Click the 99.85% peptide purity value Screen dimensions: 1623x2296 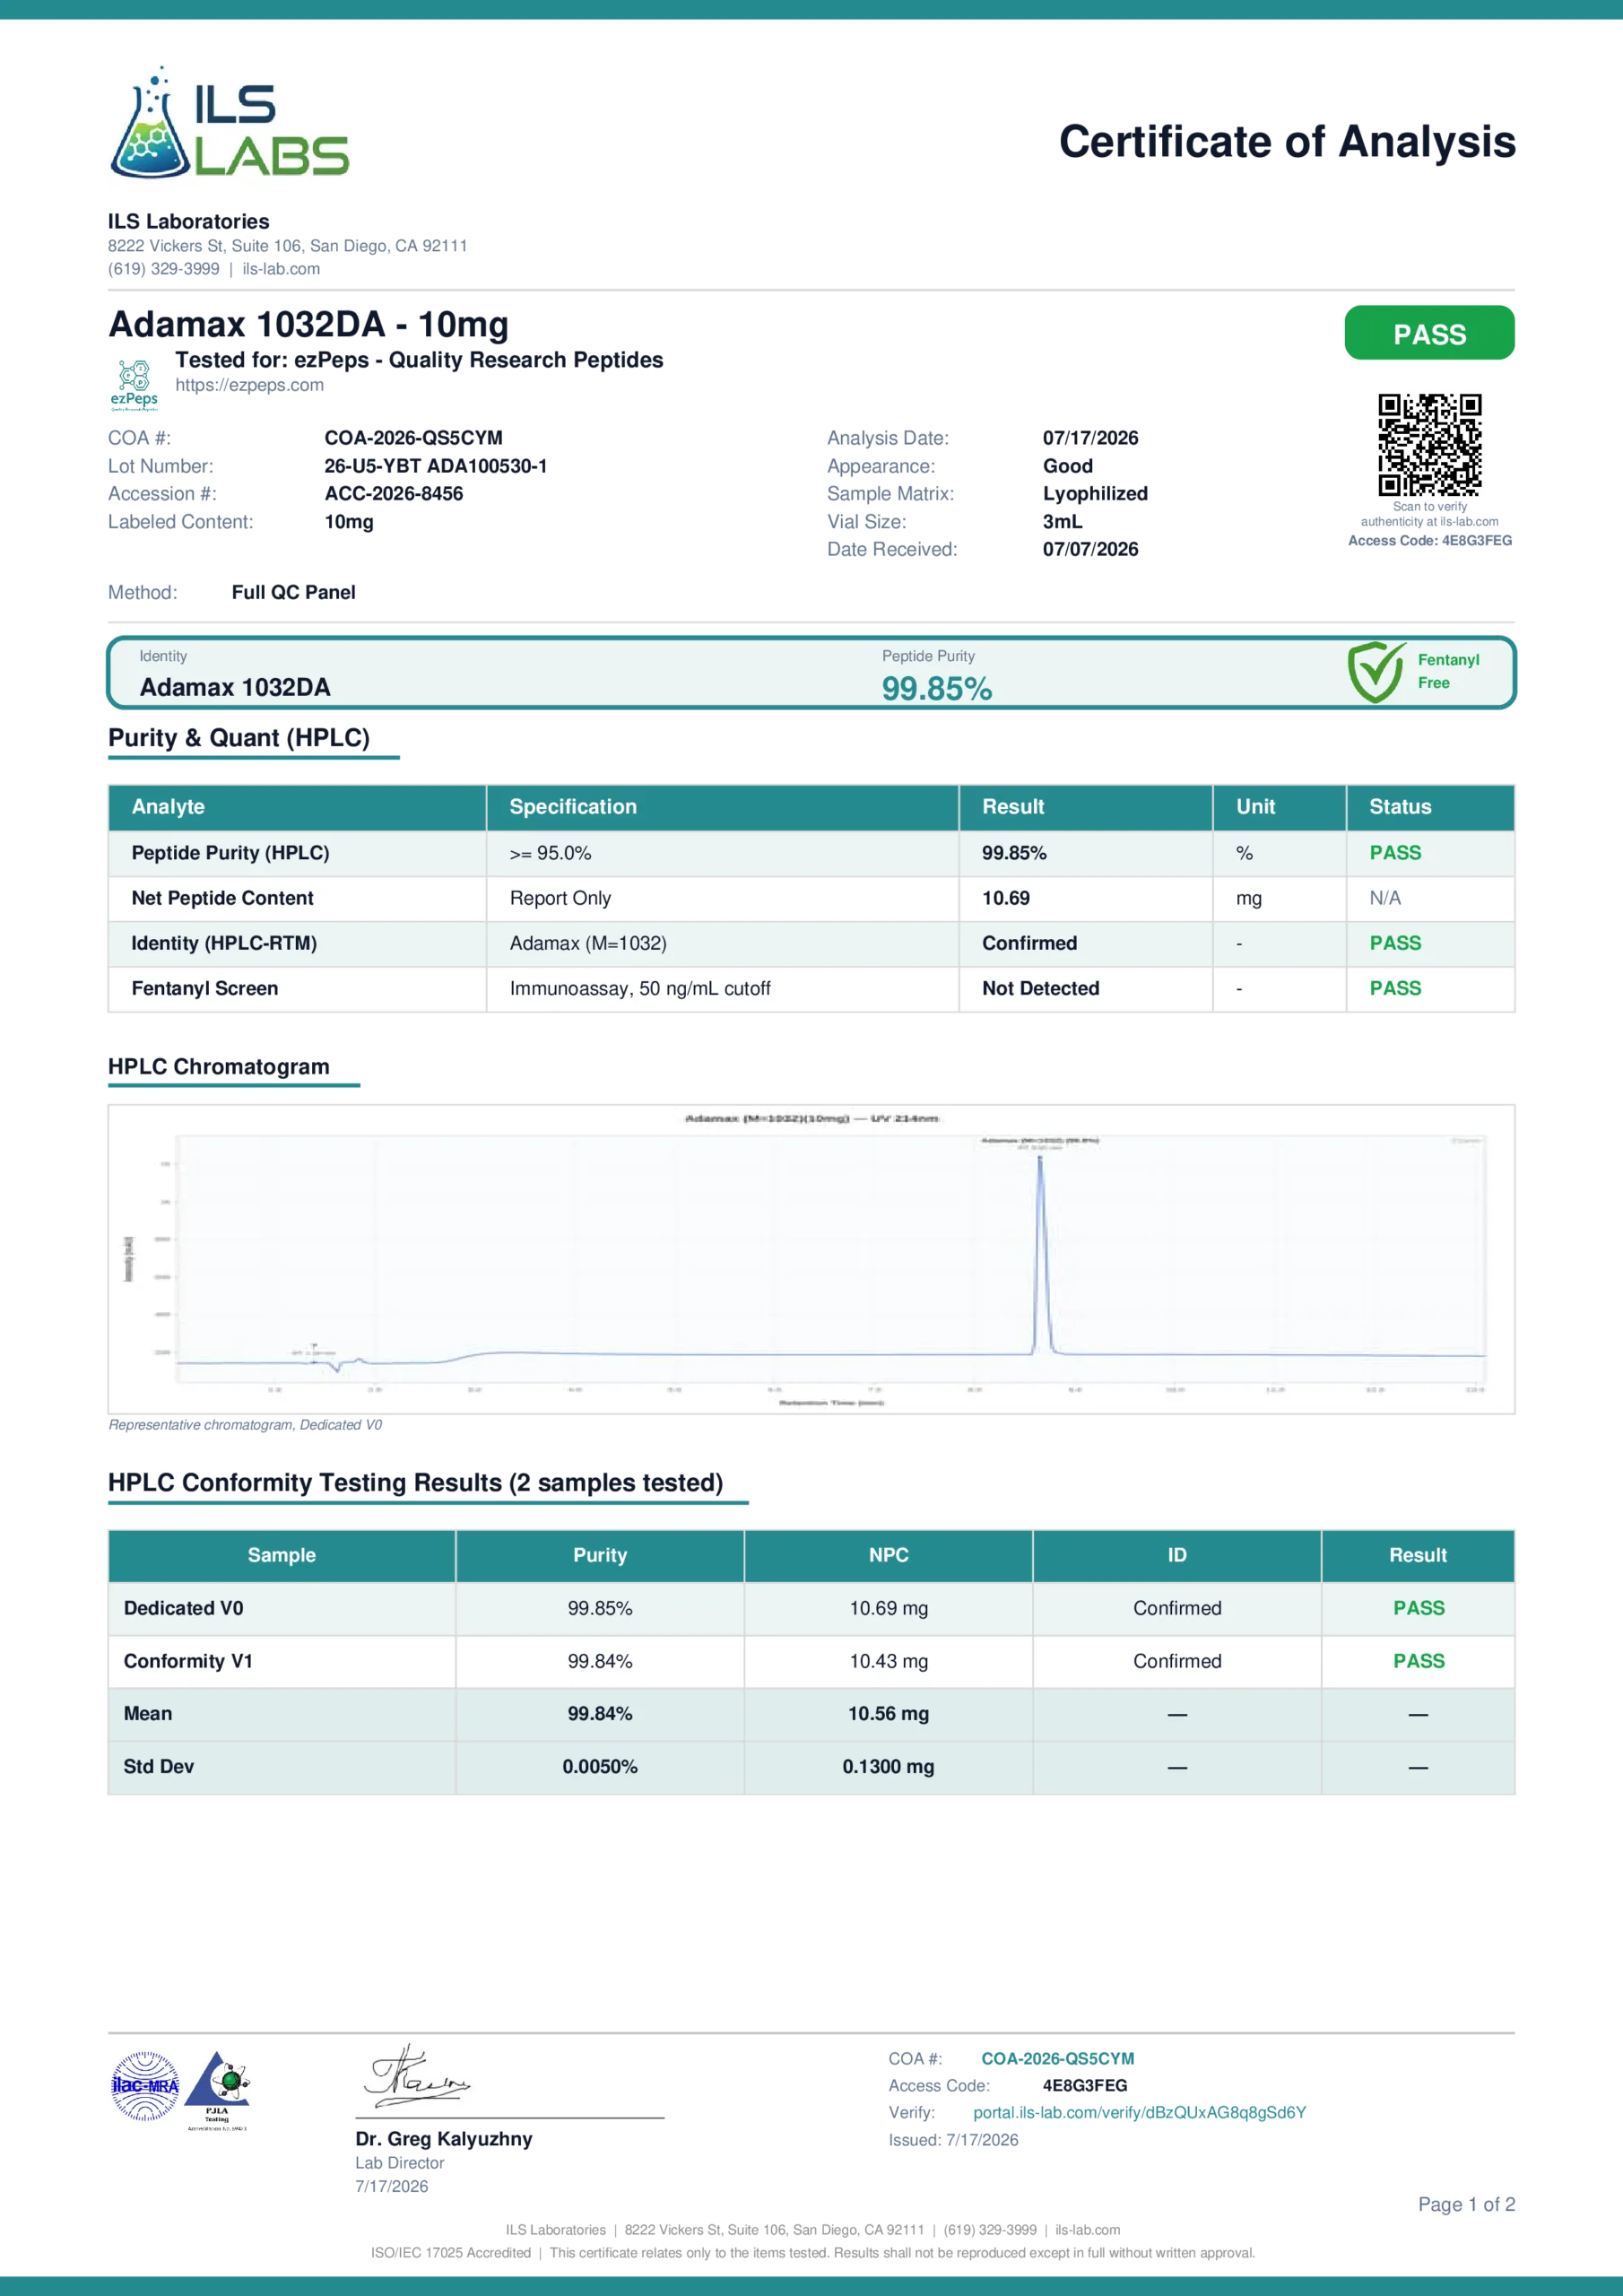tap(937, 689)
